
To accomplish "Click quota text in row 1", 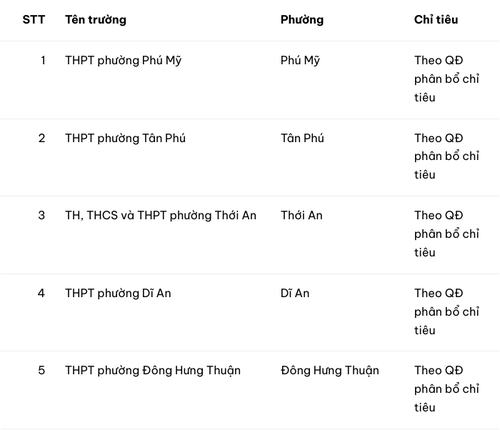I will pyautogui.click(x=447, y=79).
